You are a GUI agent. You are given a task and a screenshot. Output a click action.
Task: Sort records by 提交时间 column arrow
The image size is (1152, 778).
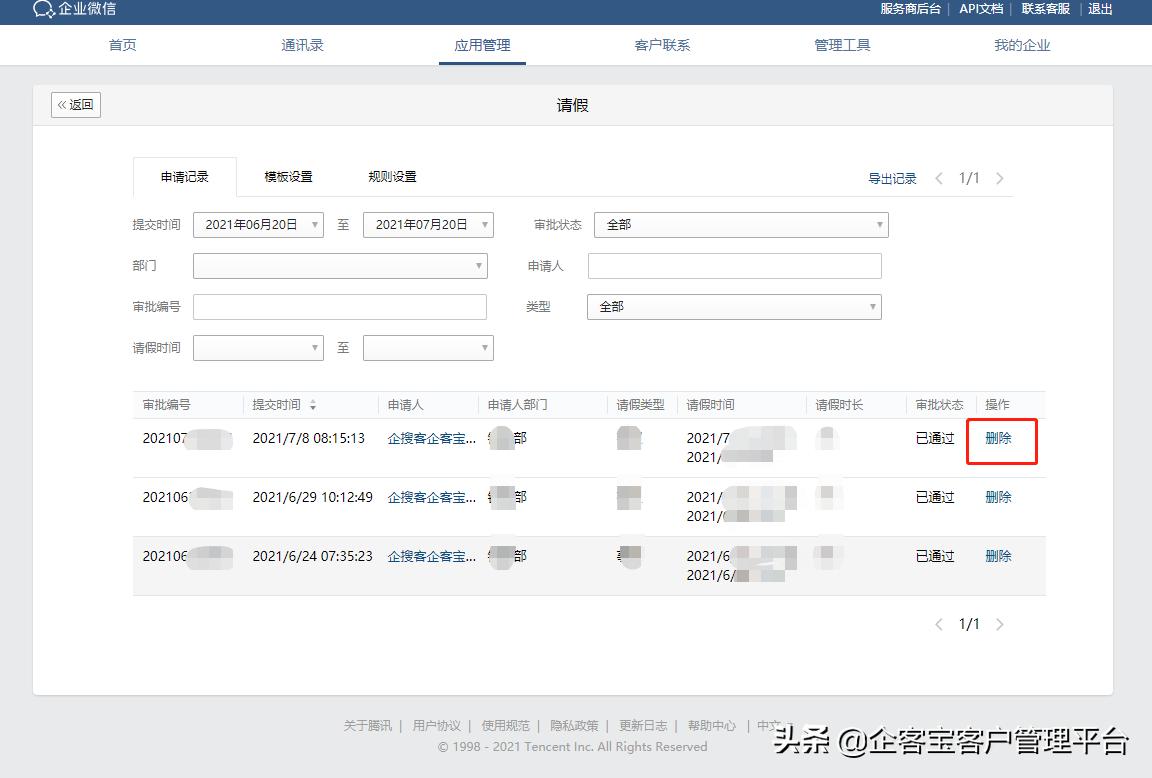pos(312,404)
